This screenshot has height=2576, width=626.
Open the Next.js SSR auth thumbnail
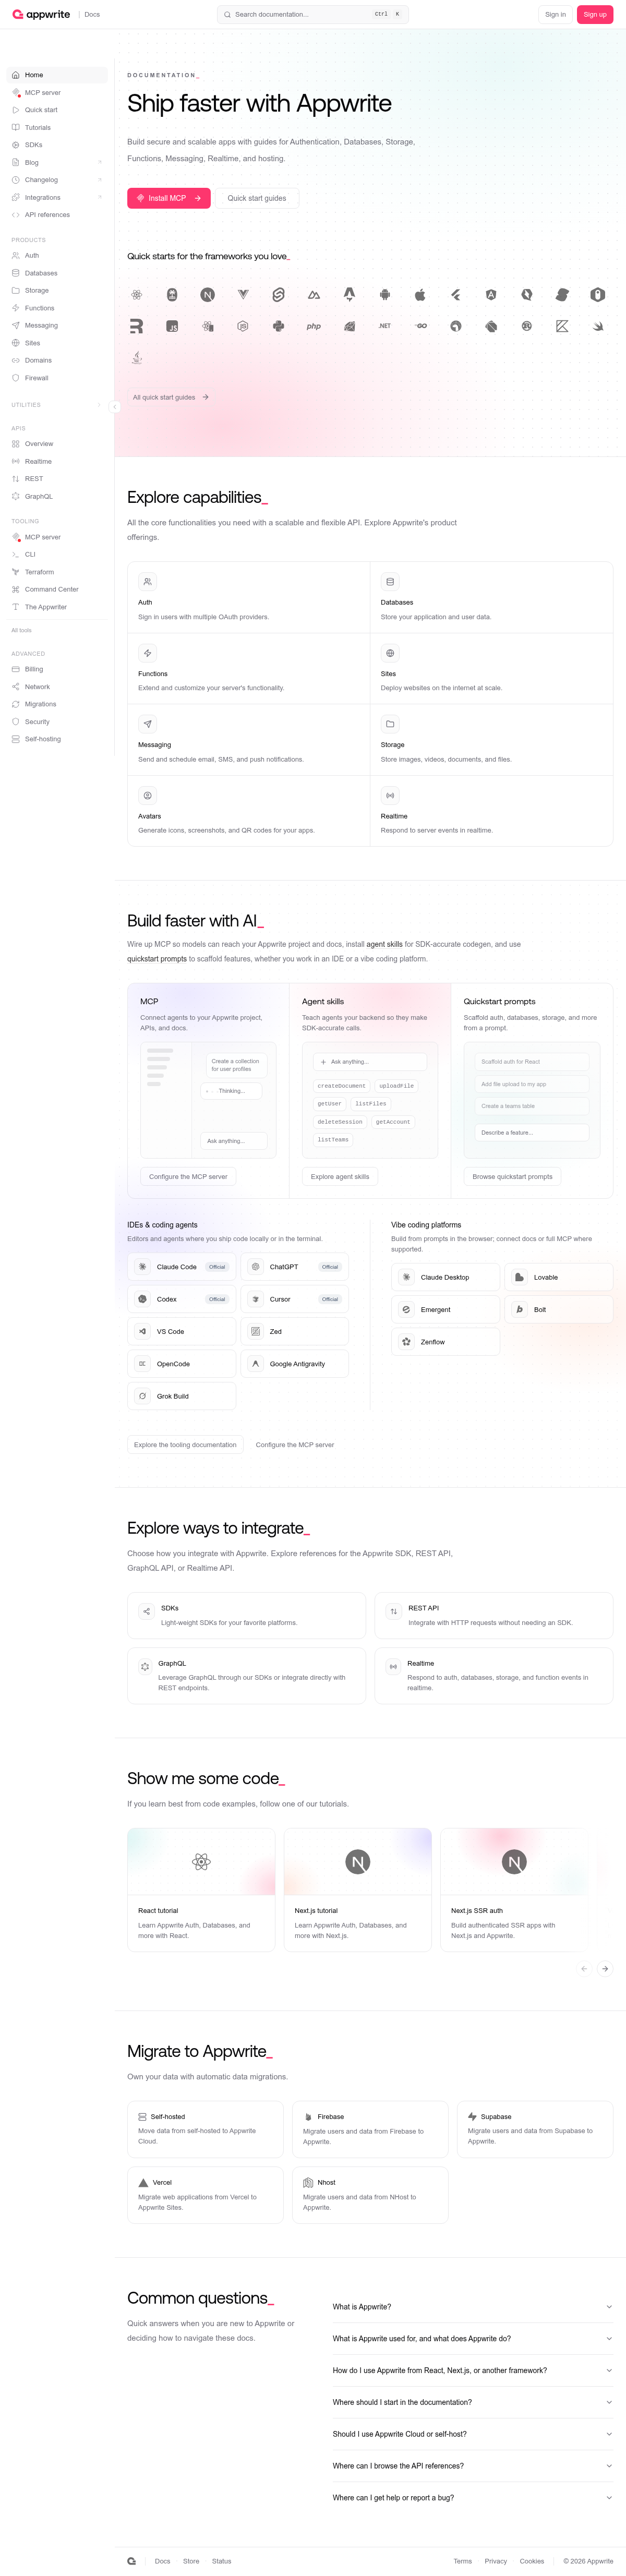pos(514,1862)
